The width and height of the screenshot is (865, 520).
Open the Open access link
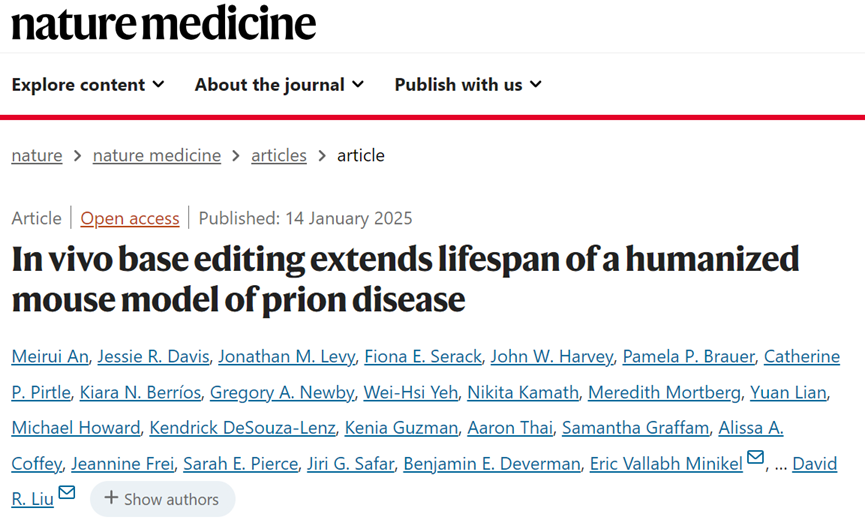pos(130,218)
